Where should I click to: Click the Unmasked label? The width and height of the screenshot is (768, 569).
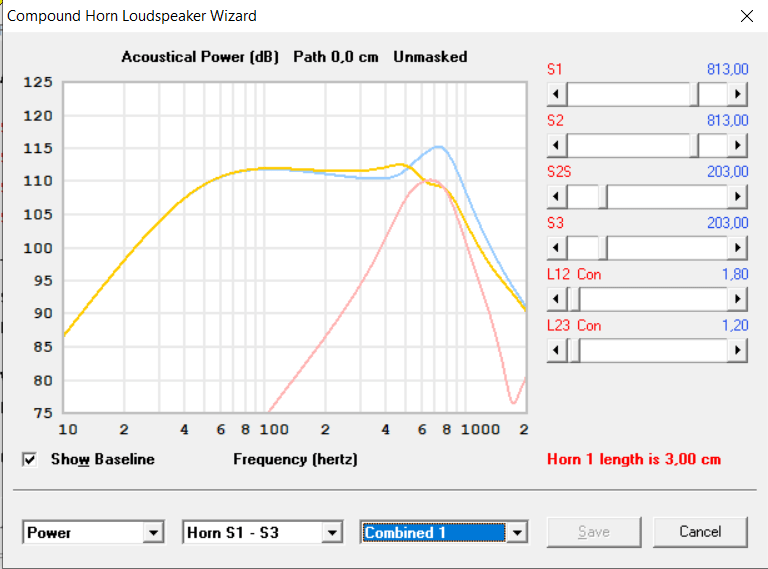point(430,57)
